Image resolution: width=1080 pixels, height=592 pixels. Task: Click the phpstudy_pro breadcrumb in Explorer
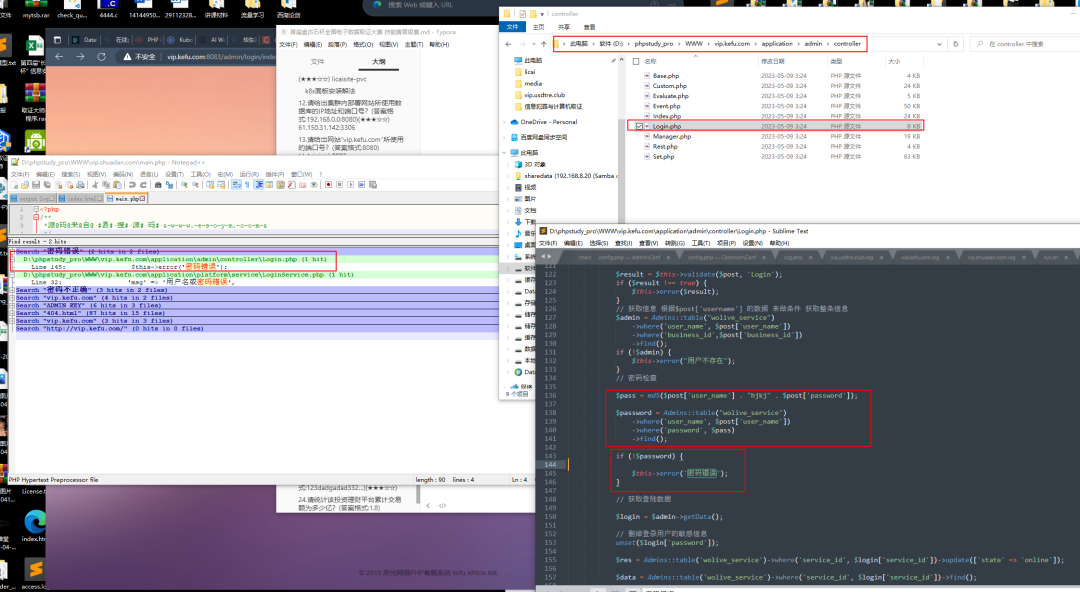pos(654,44)
